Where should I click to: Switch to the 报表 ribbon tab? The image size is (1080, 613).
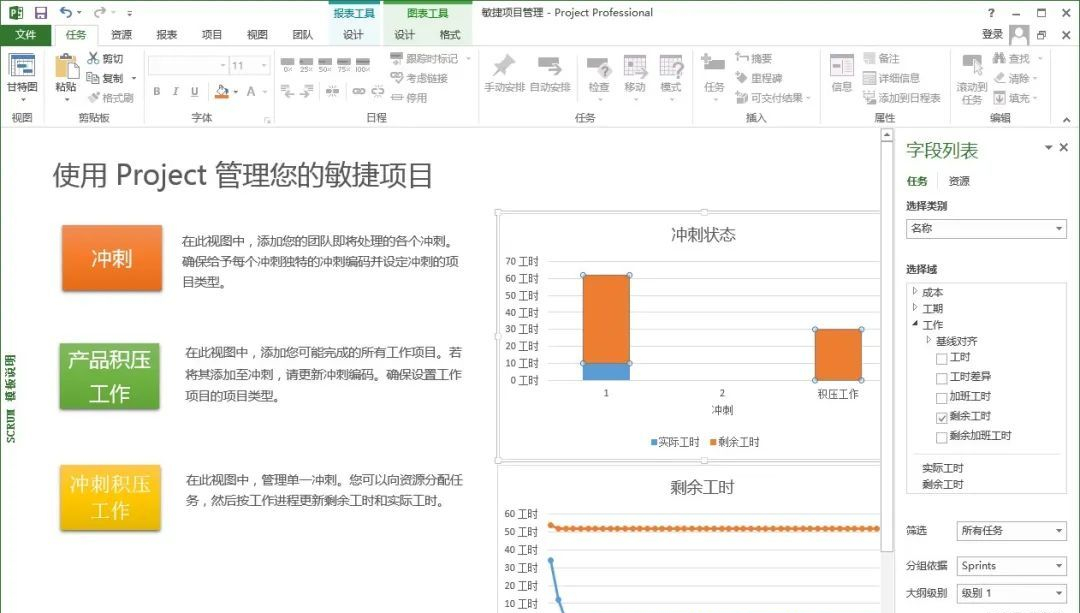pyautogui.click(x=167, y=34)
